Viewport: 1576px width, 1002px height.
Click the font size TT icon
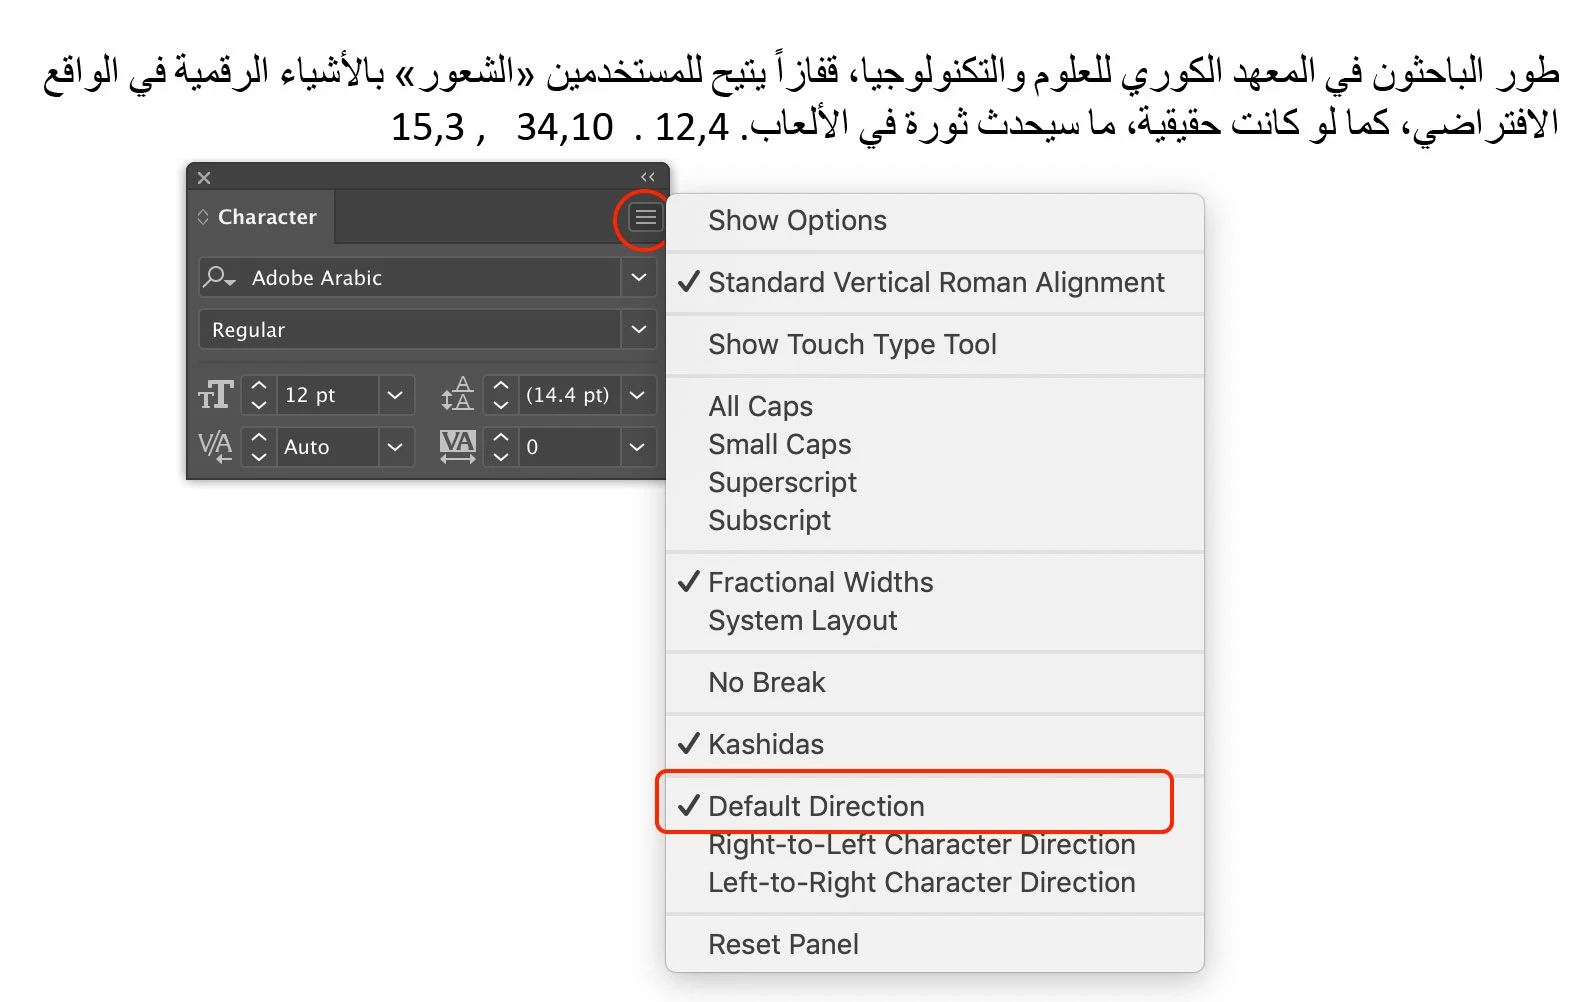click(216, 395)
